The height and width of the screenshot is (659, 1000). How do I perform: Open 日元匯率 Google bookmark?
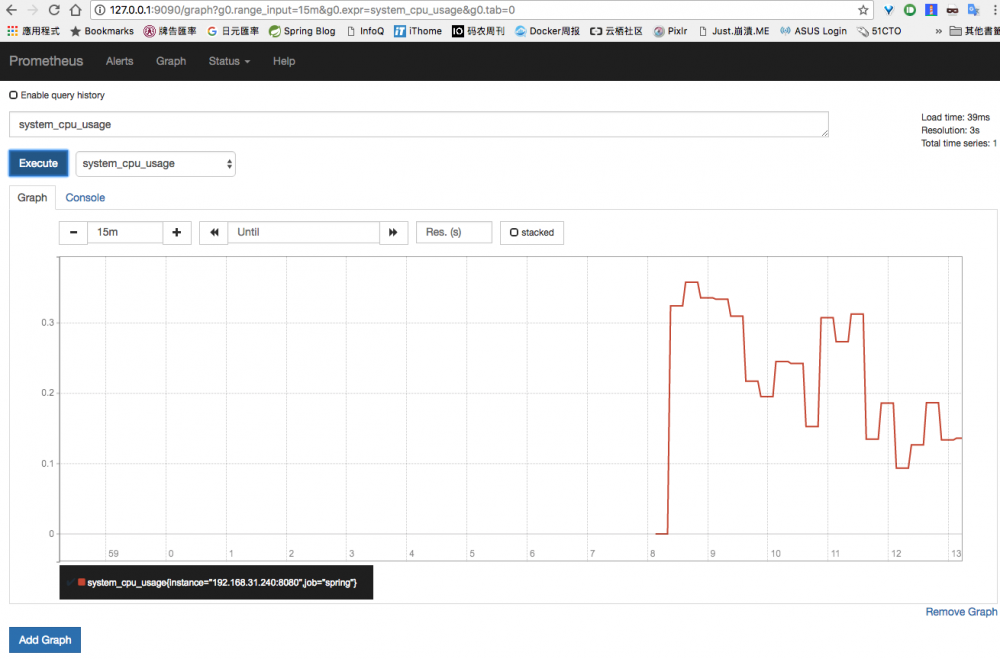233,31
